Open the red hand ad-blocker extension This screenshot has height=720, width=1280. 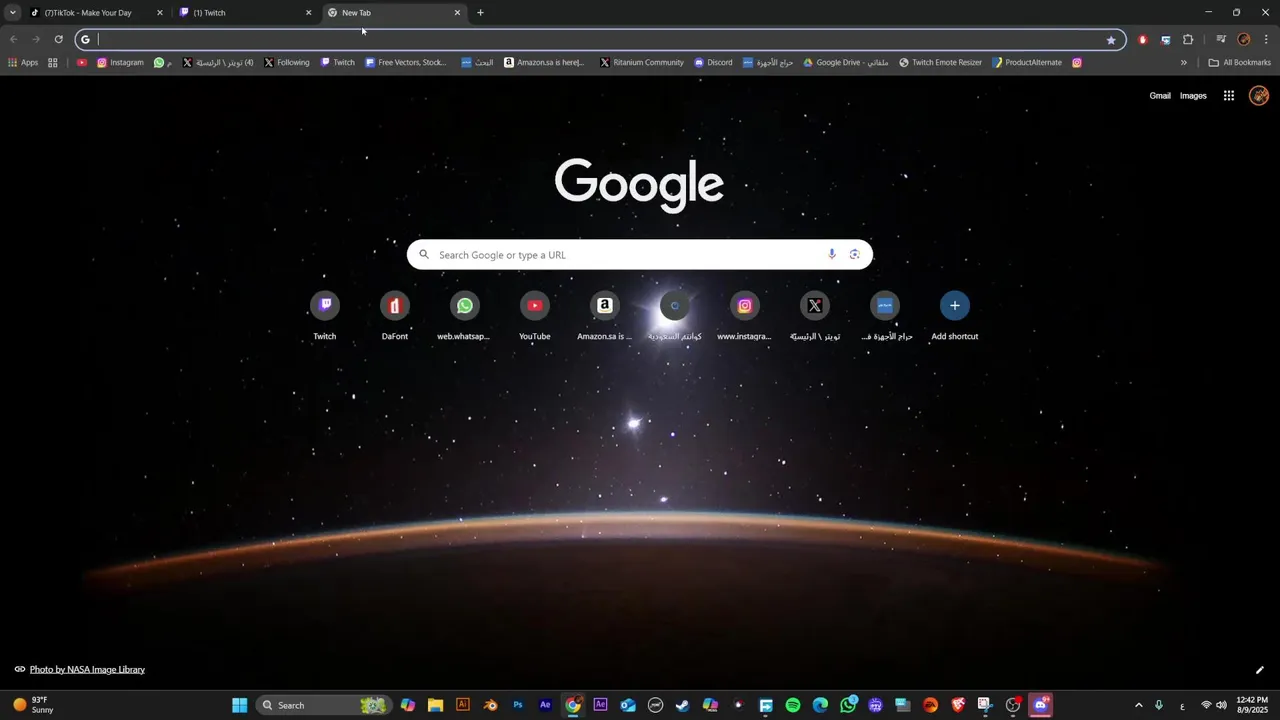tap(1143, 40)
